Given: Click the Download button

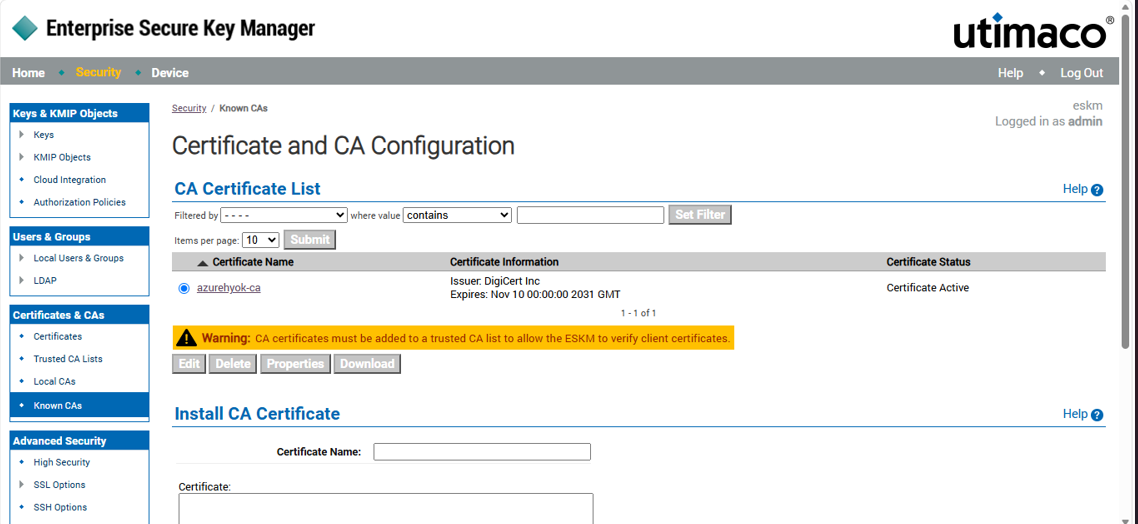Looking at the screenshot, I should [367, 364].
